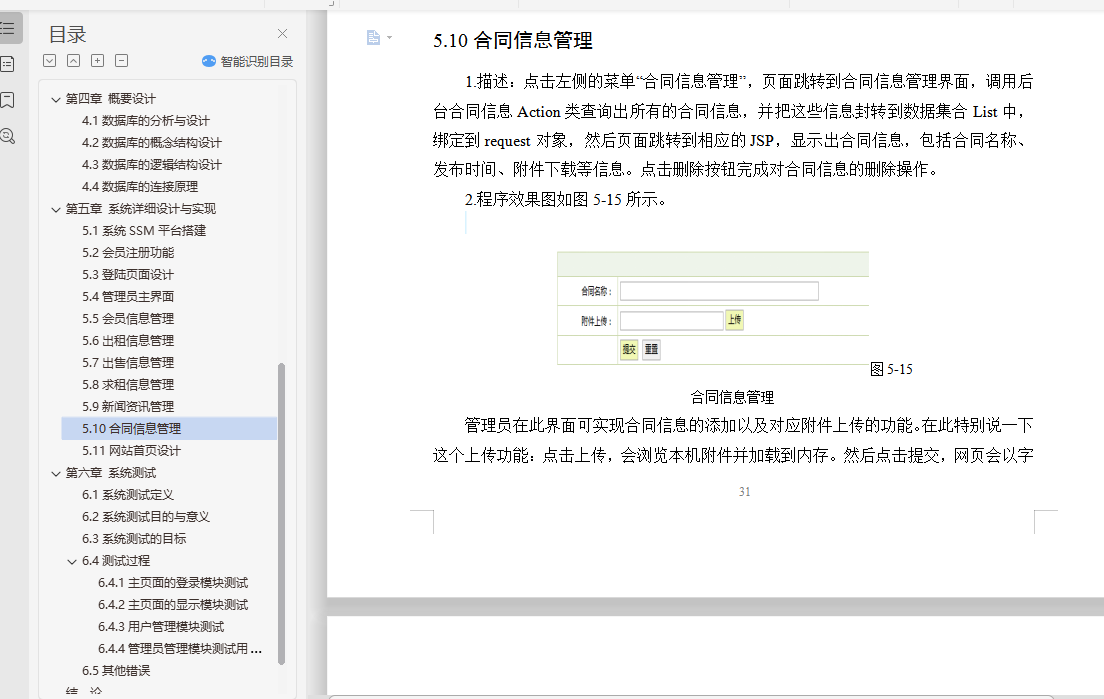
Task: Click the 图 5-15 caption label
Action: point(891,370)
